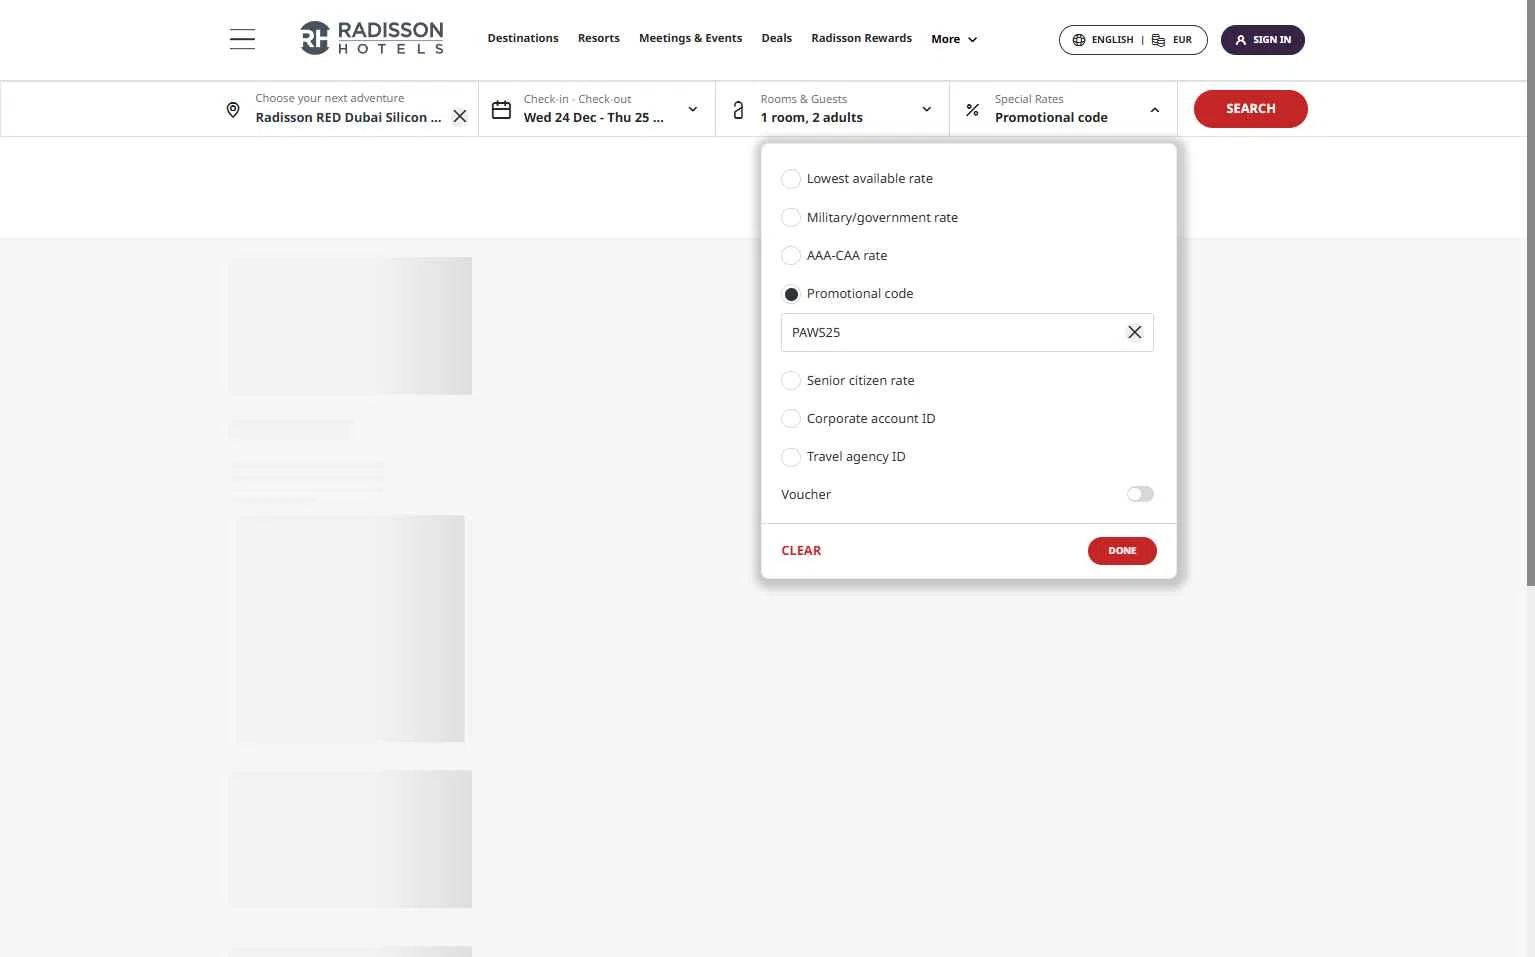Open Meetings & Events menu item

coord(690,38)
